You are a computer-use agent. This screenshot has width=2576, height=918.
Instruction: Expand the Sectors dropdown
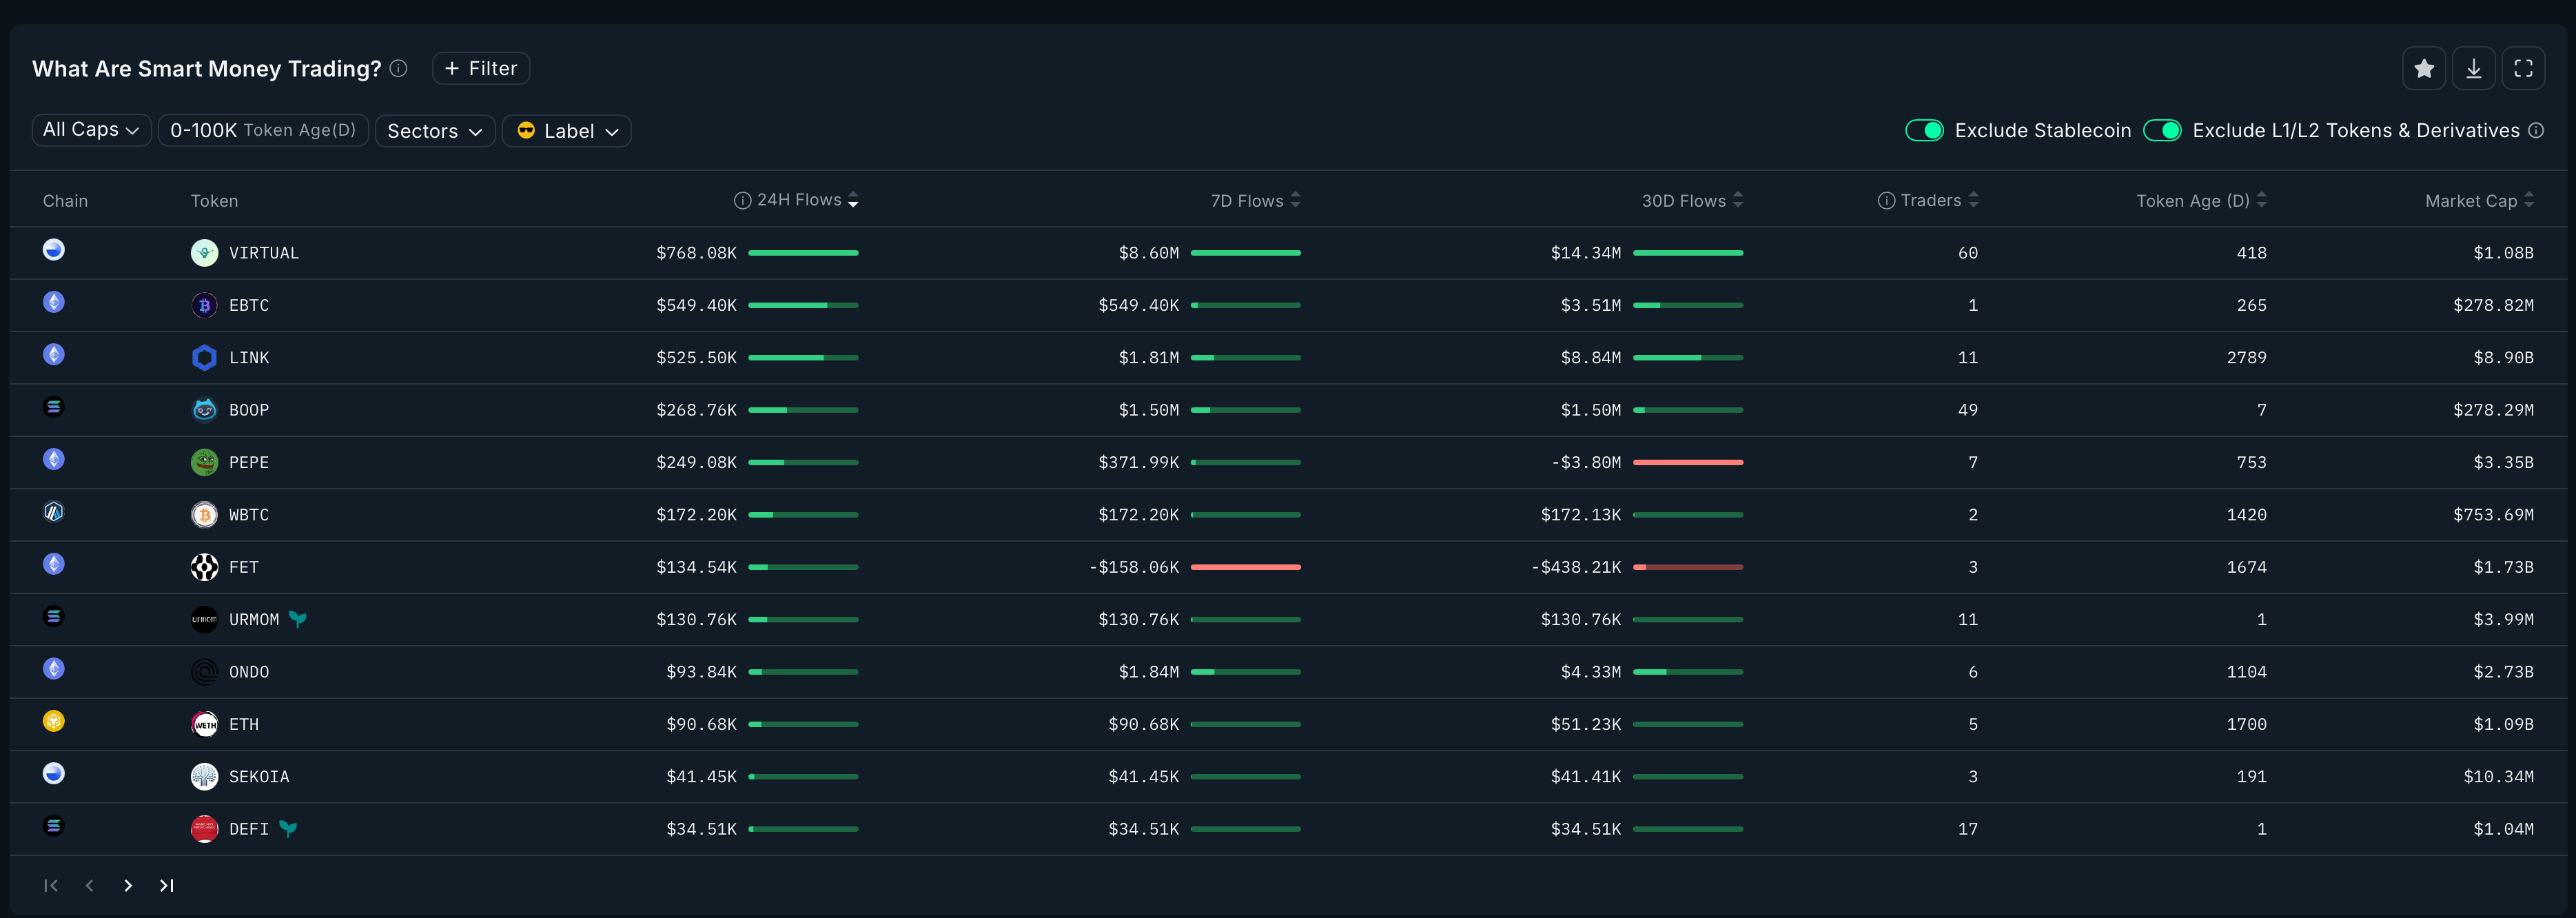[434, 131]
